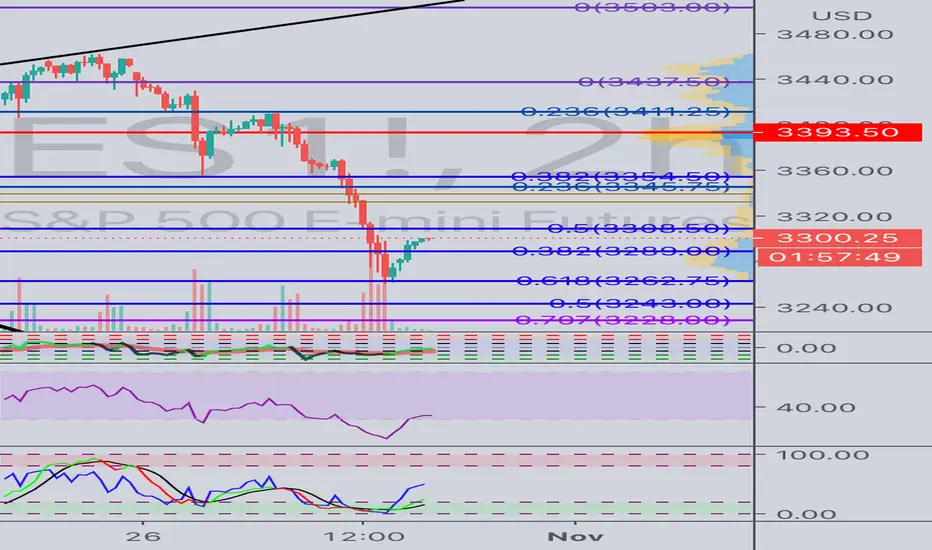Click the 12:00 label on time axis
This screenshot has width=932, height=550.
tap(364, 536)
